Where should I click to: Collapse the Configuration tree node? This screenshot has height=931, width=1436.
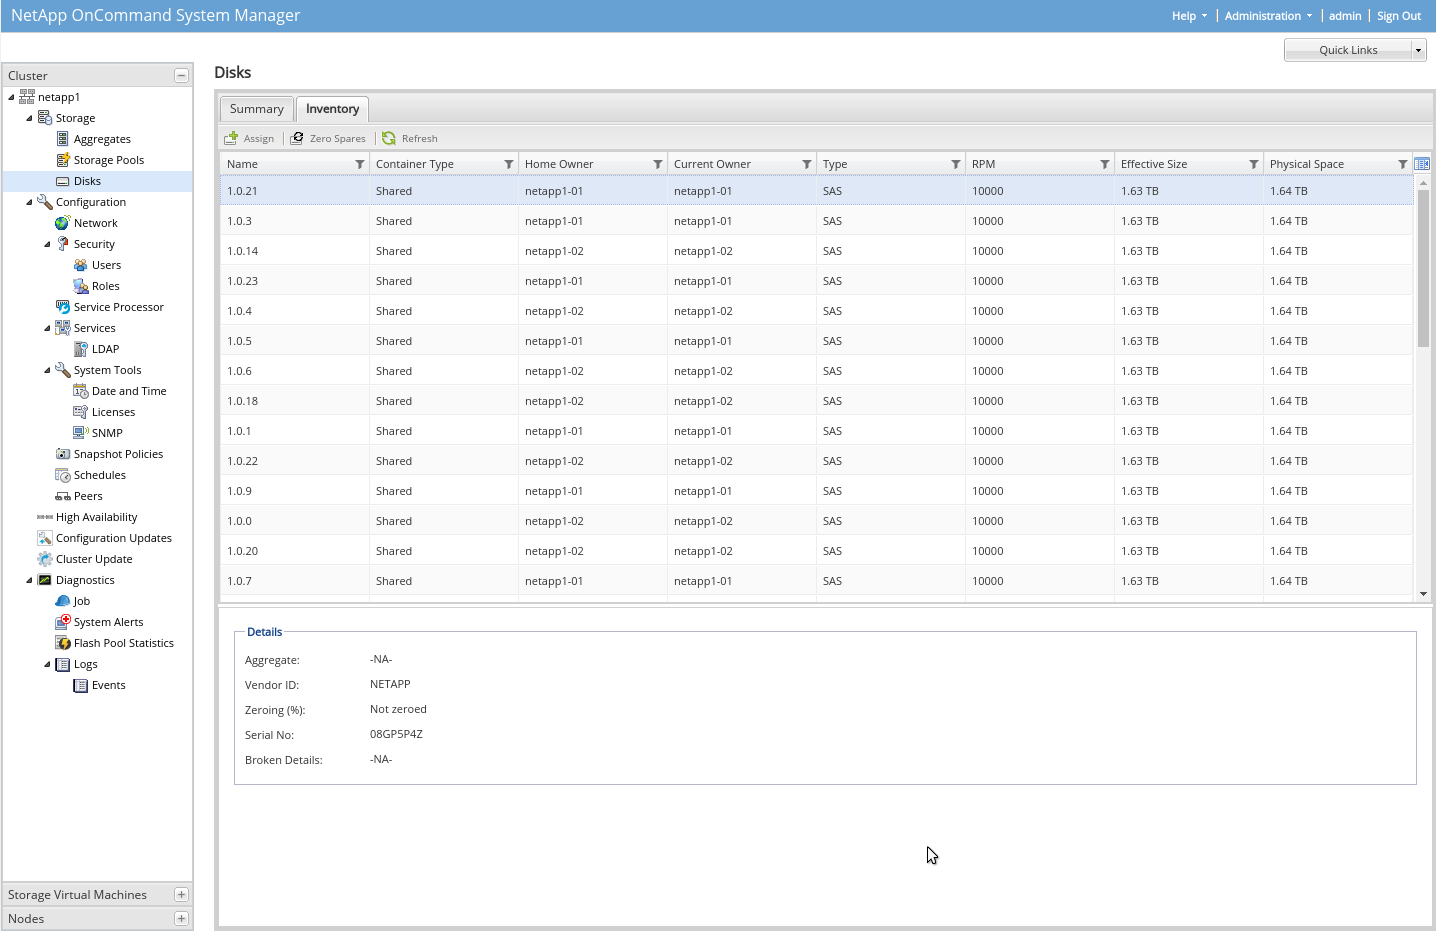tap(29, 202)
